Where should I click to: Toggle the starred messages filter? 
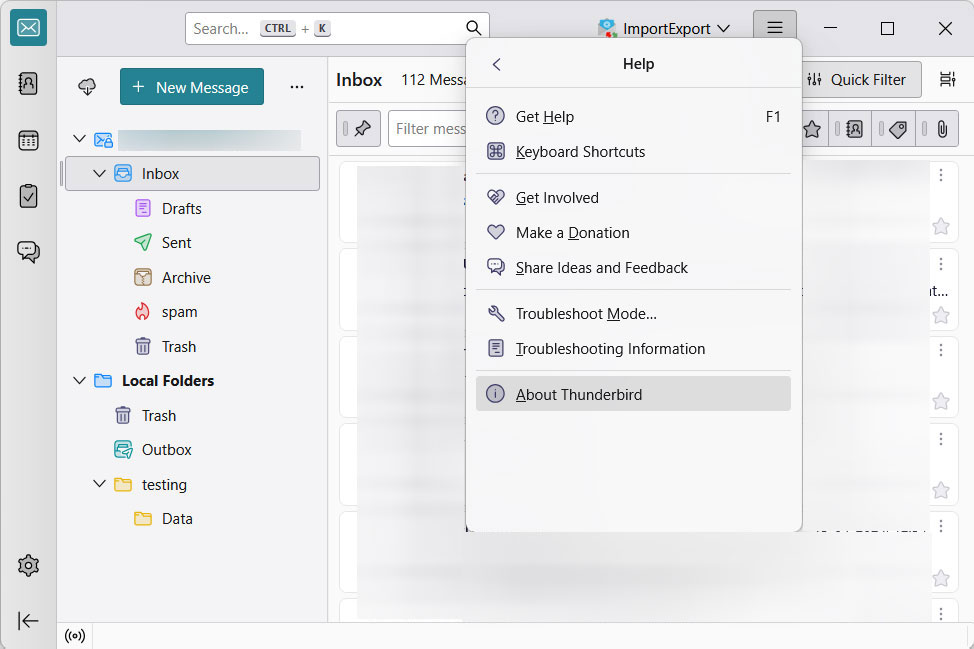[x=812, y=129]
